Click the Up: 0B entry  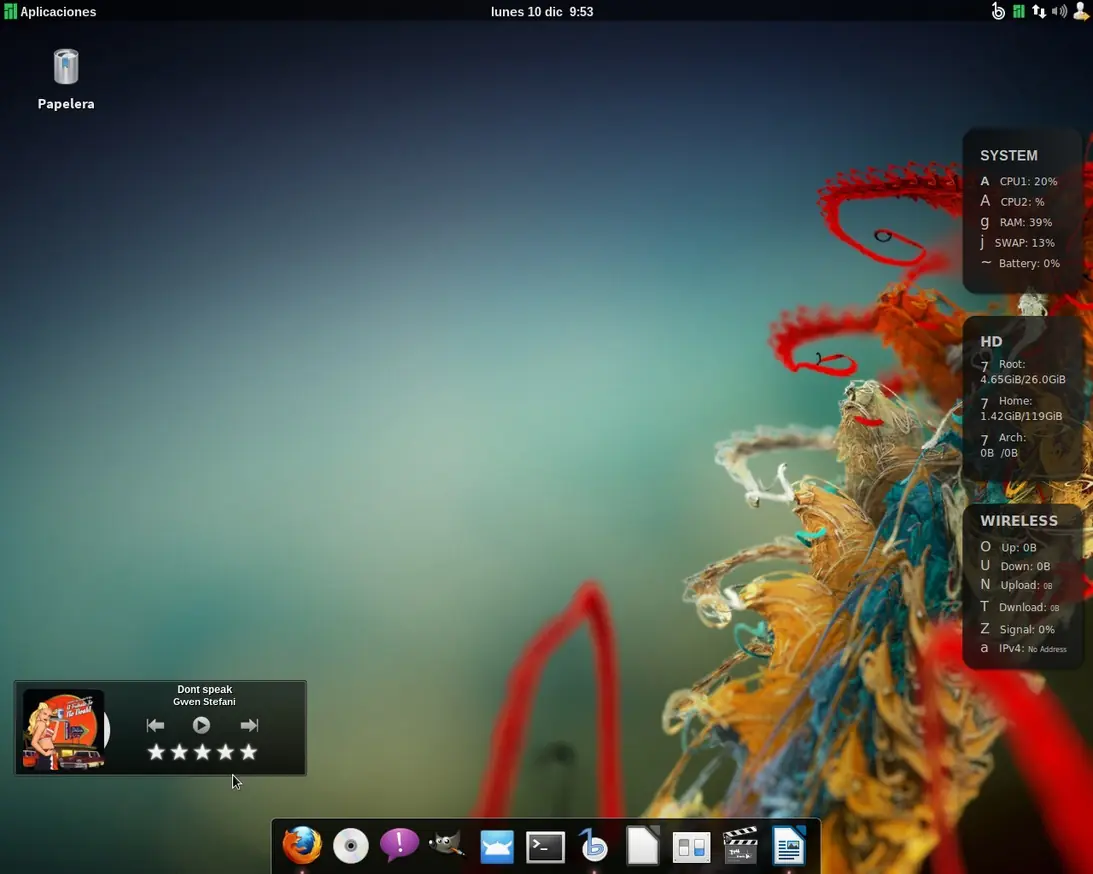tap(1009, 547)
